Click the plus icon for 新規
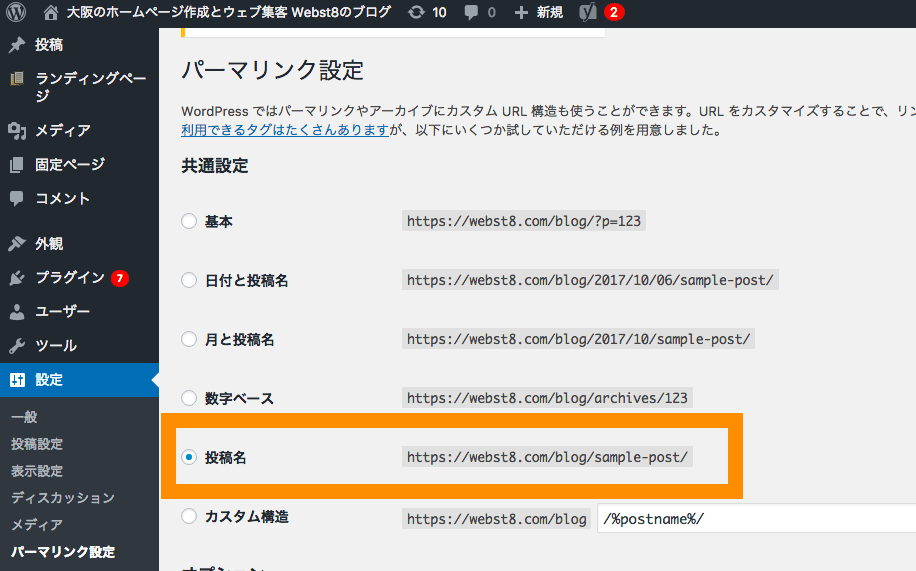Viewport: 916px width, 571px height. tap(521, 12)
